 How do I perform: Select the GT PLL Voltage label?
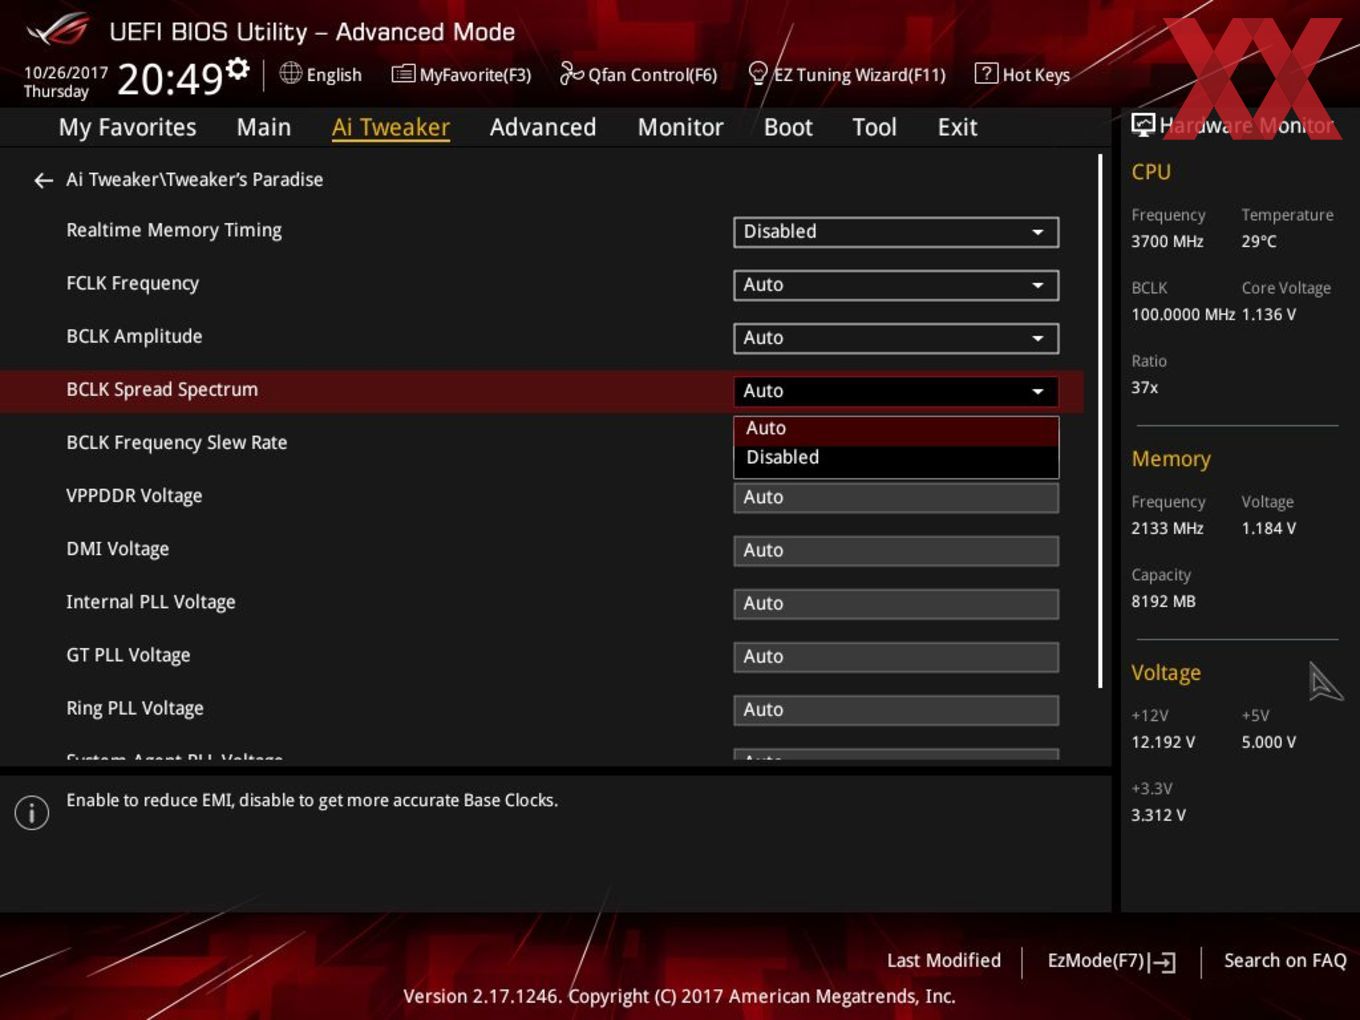pos(128,655)
